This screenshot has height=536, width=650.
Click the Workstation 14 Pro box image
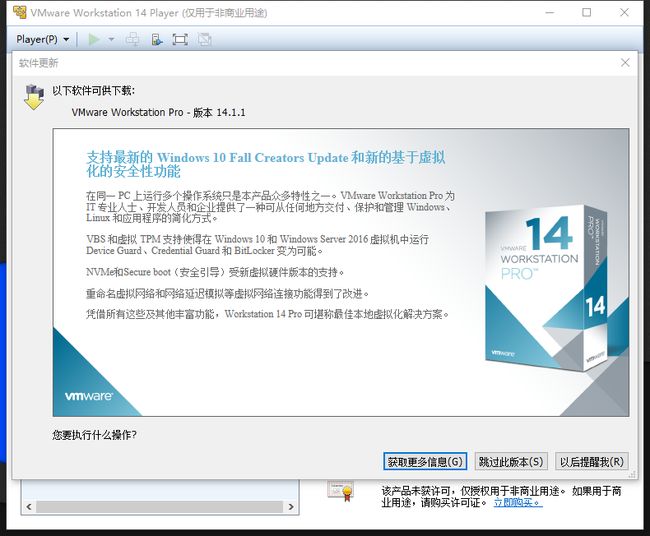[x=546, y=287]
